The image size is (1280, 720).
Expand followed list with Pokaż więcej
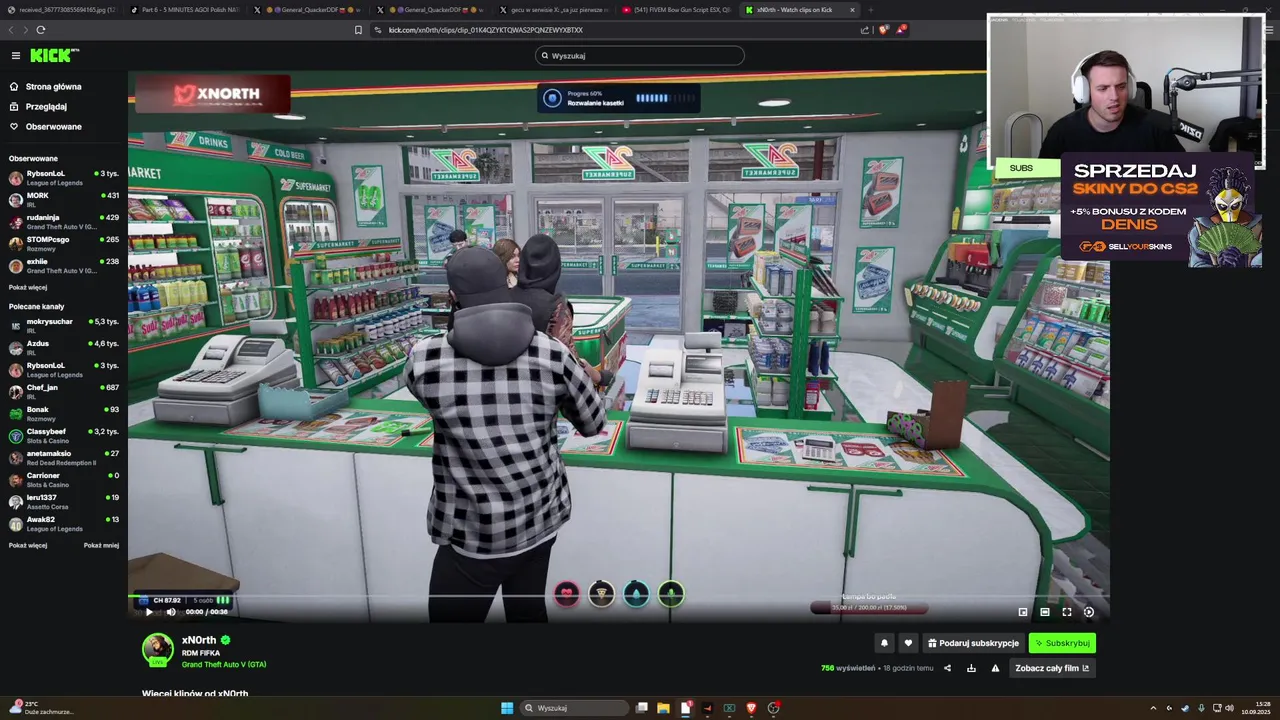28,287
